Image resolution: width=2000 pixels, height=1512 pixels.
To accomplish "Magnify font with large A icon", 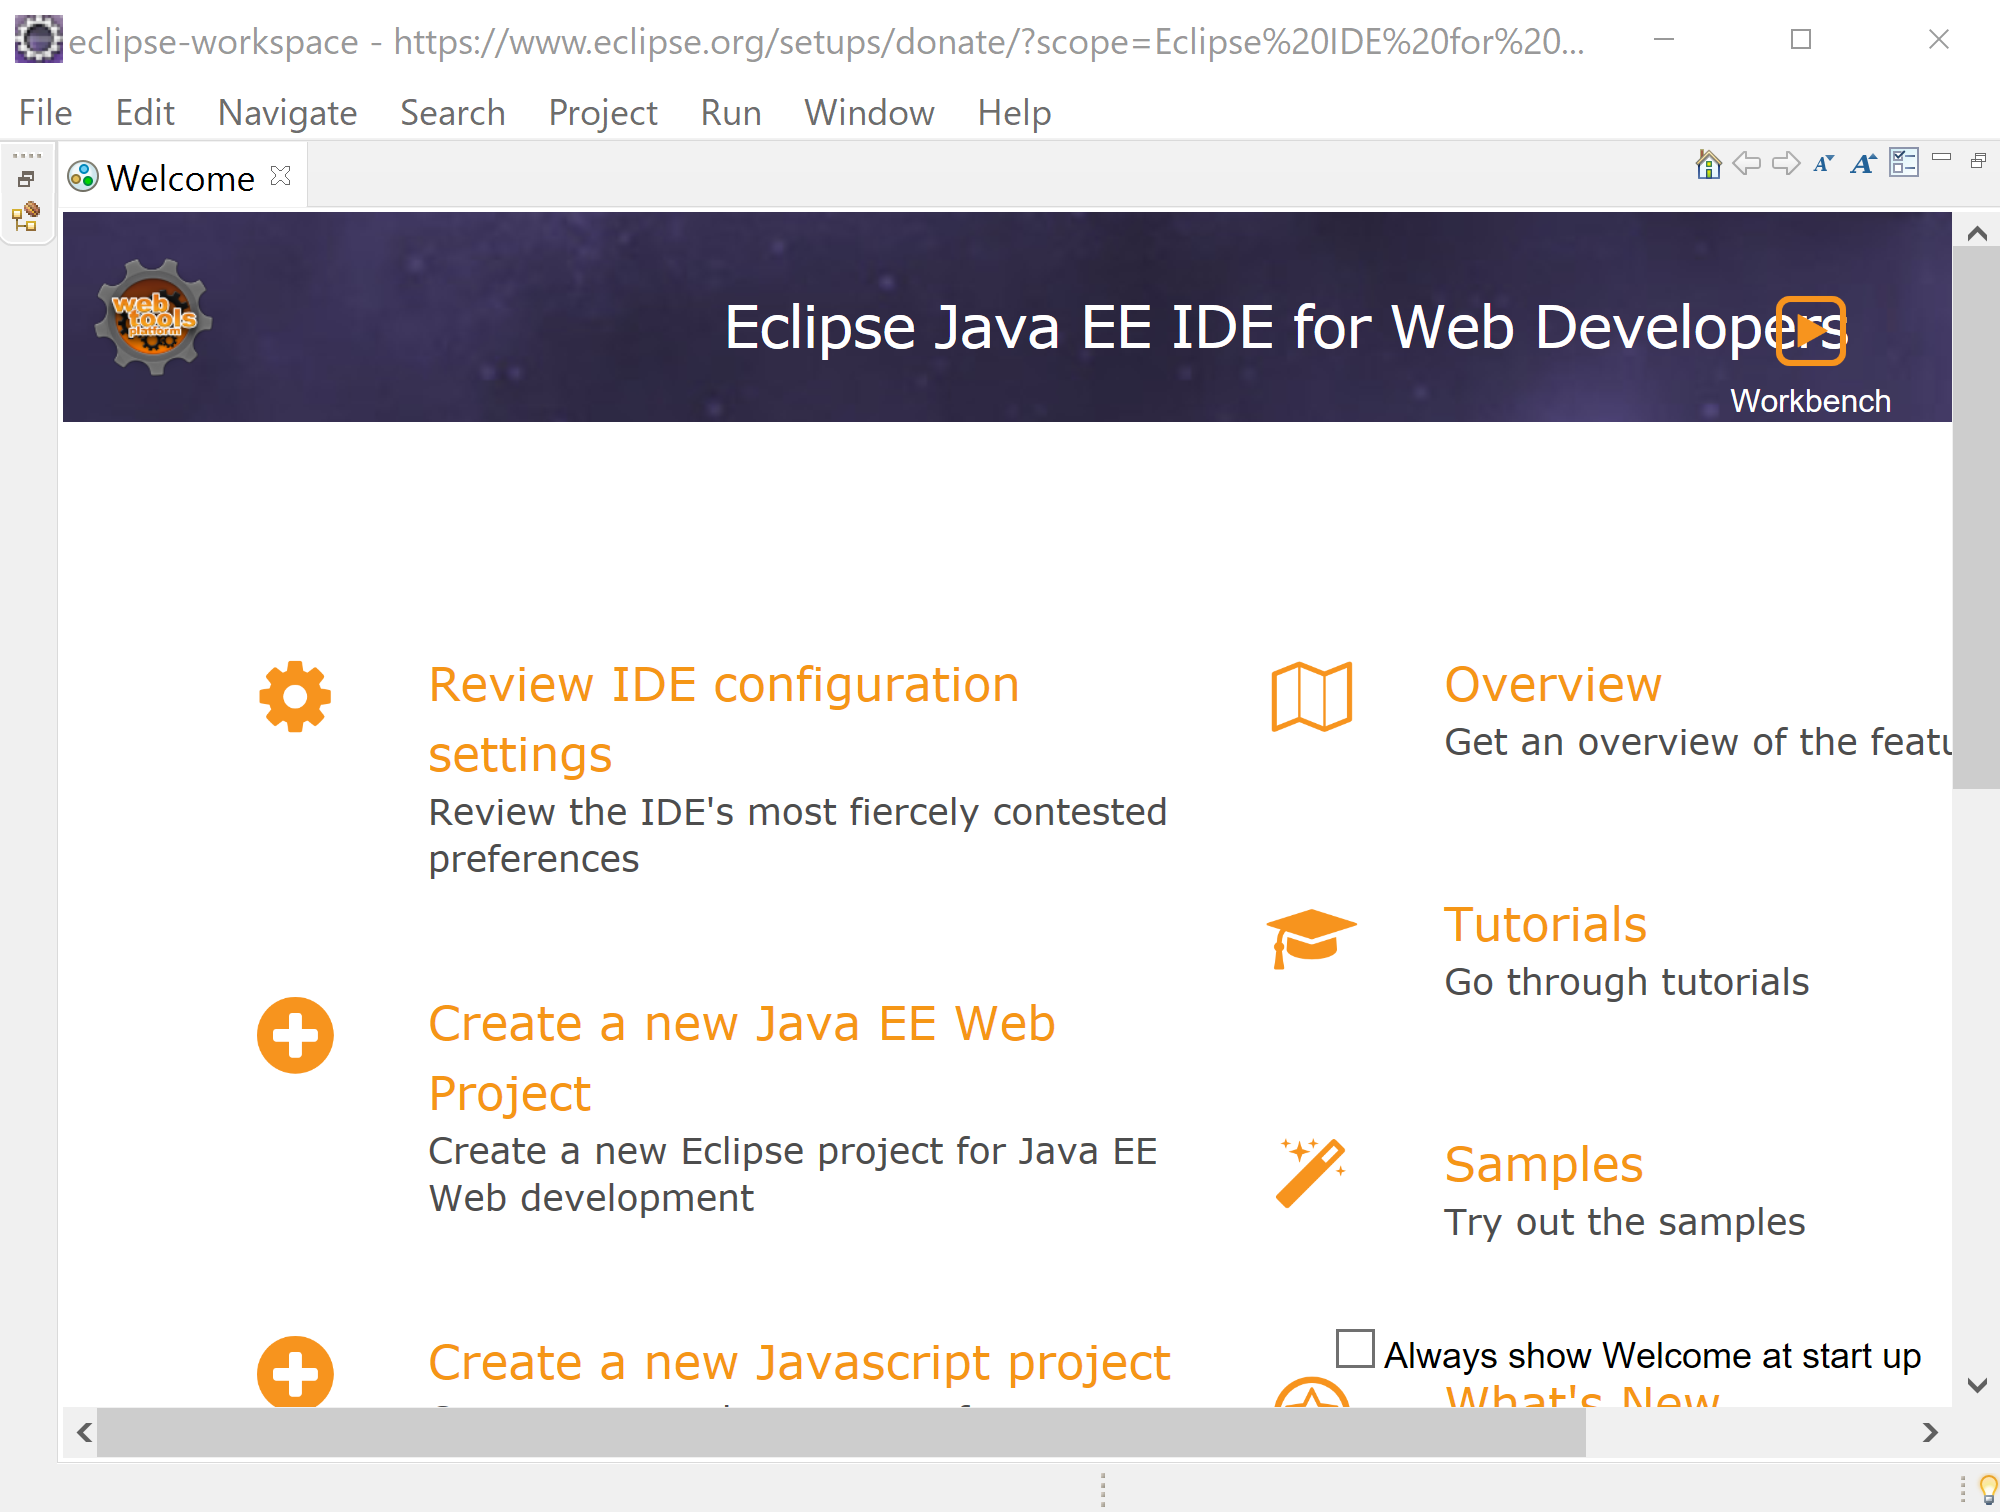I will (1863, 163).
